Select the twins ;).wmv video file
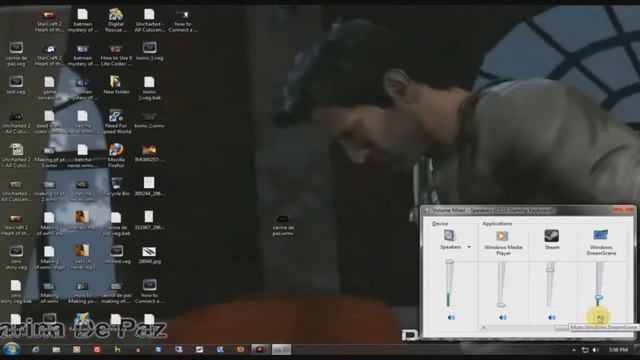The height and width of the screenshot is (360, 640). [x=149, y=121]
